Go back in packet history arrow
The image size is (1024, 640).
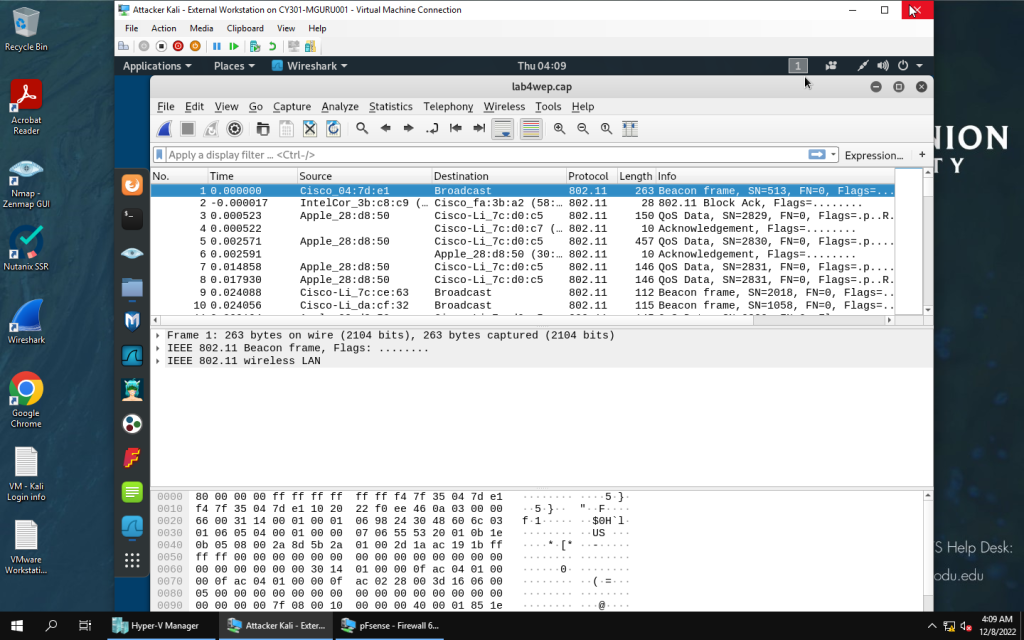coord(385,129)
